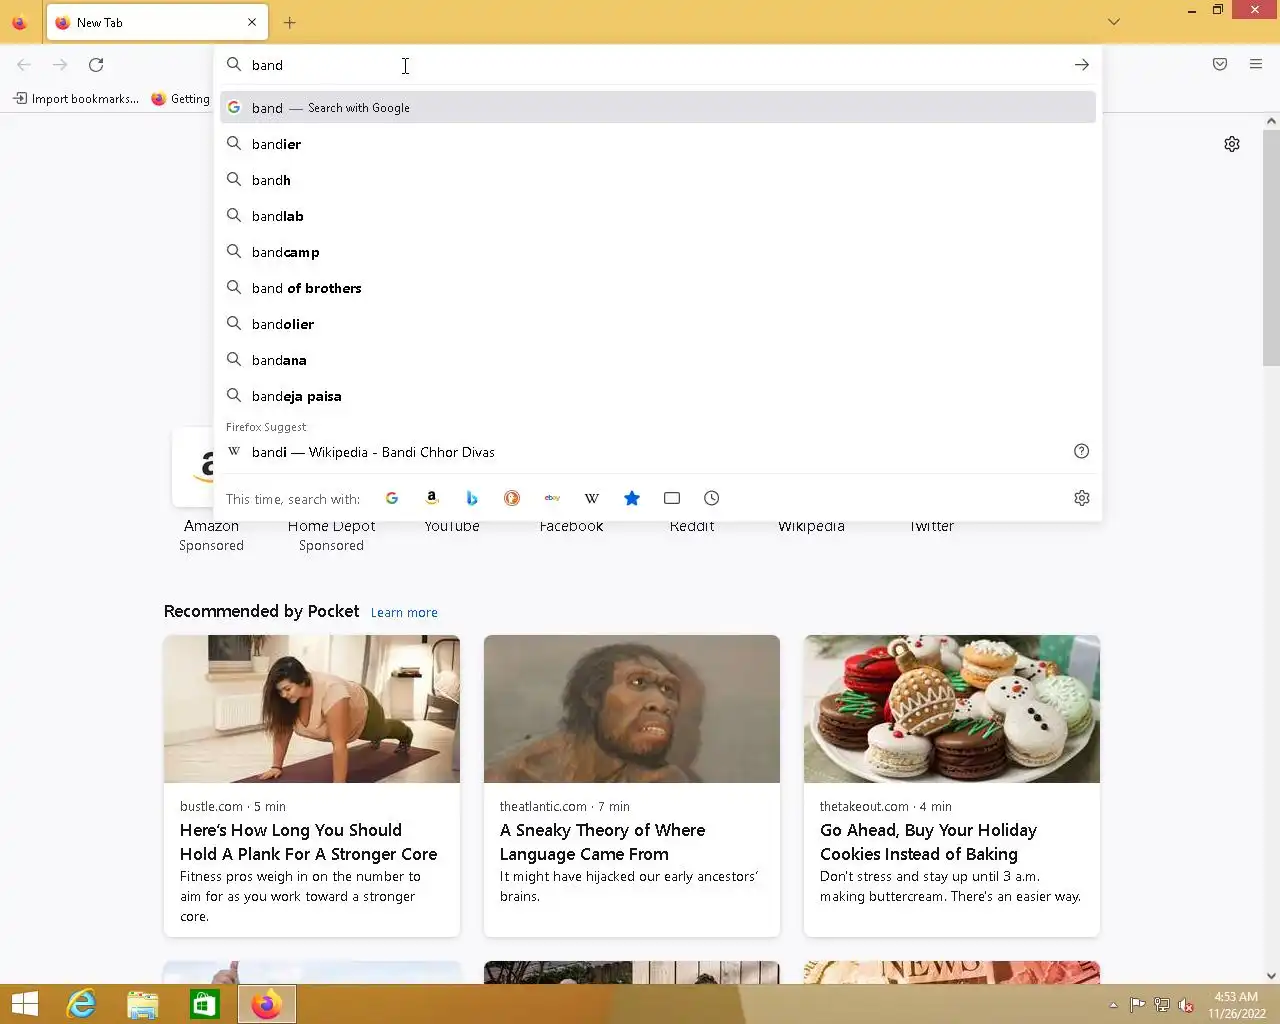Search with Wikipedia one-off icon

coord(592,498)
